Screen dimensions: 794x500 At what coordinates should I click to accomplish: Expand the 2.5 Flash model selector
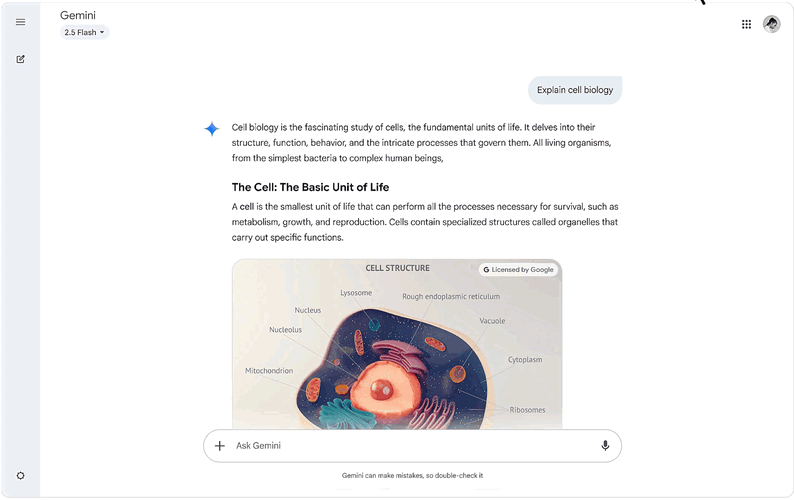pyautogui.click(x=85, y=32)
